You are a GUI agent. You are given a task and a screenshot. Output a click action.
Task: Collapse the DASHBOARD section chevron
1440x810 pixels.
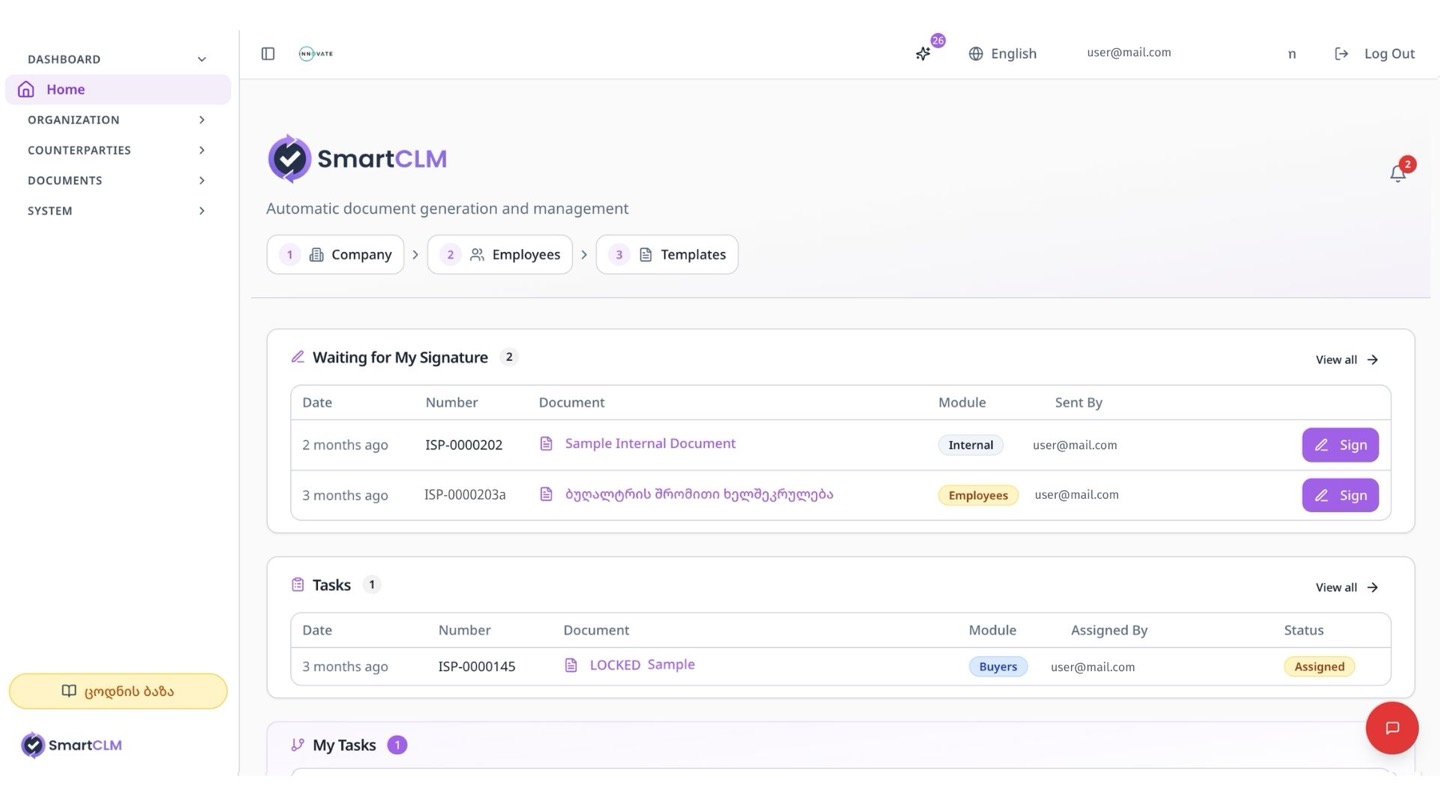202,59
